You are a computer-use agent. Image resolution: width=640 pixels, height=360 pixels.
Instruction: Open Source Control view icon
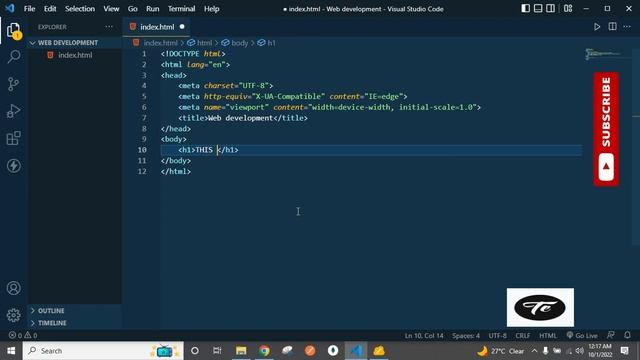pyautogui.click(x=13, y=84)
